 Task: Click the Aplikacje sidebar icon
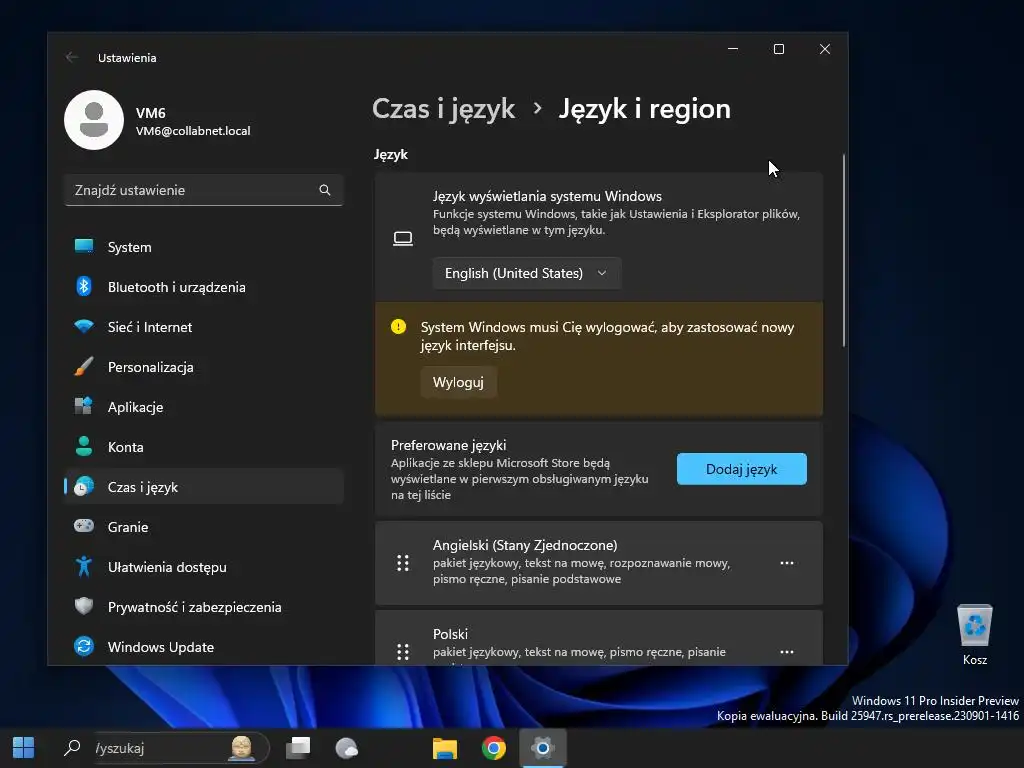(84, 406)
